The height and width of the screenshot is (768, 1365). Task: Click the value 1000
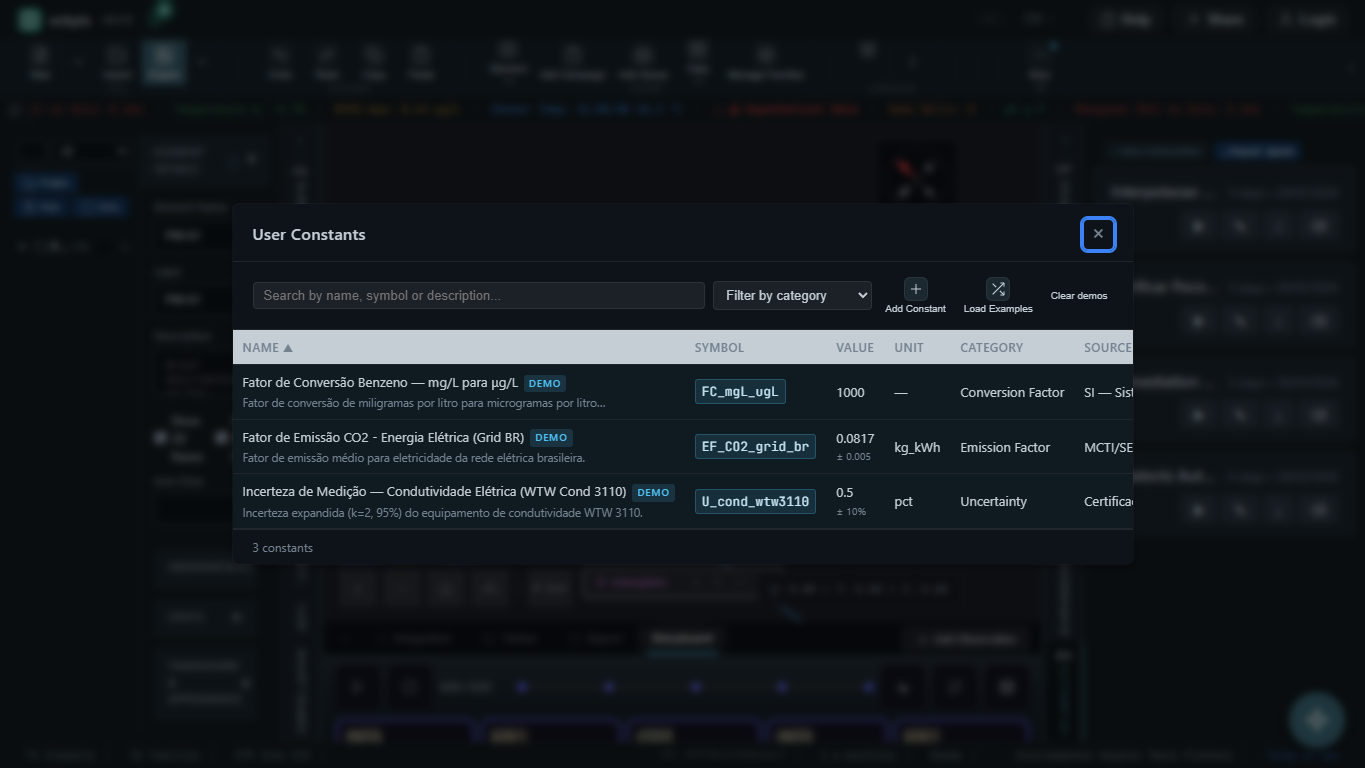[850, 392]
